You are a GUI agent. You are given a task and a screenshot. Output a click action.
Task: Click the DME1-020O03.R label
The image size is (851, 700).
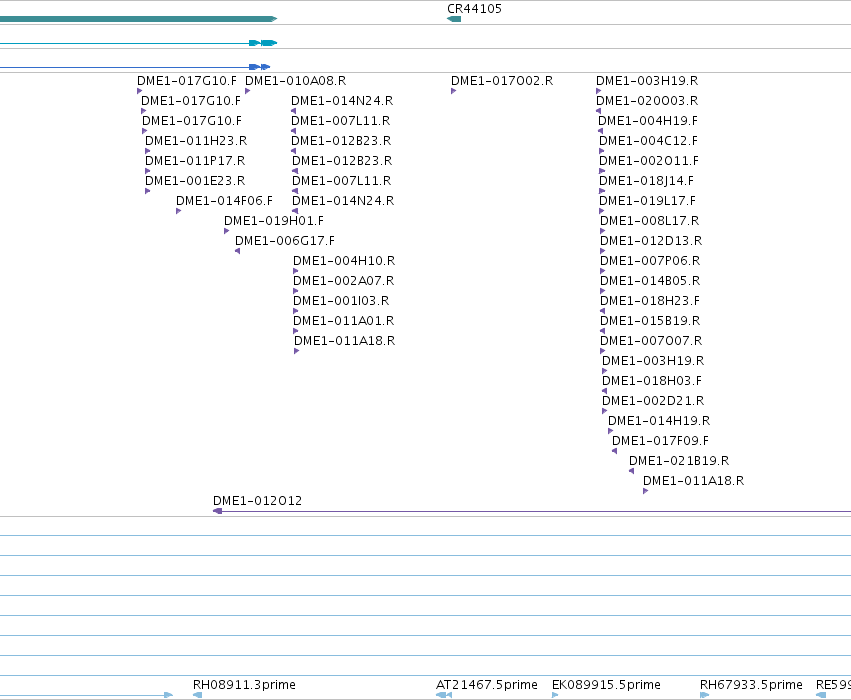[647, 101]
